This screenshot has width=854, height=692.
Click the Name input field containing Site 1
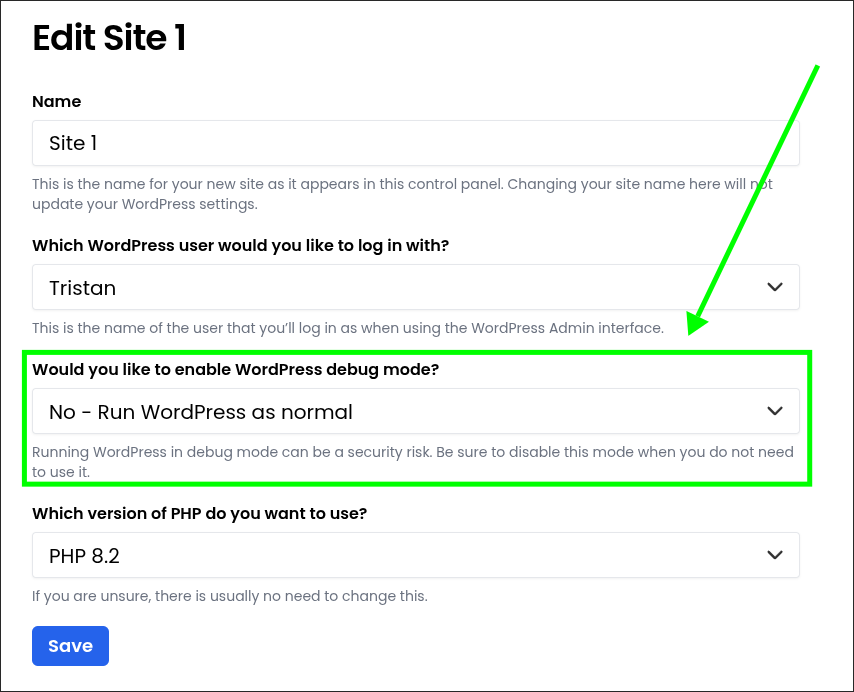point(416,143)
